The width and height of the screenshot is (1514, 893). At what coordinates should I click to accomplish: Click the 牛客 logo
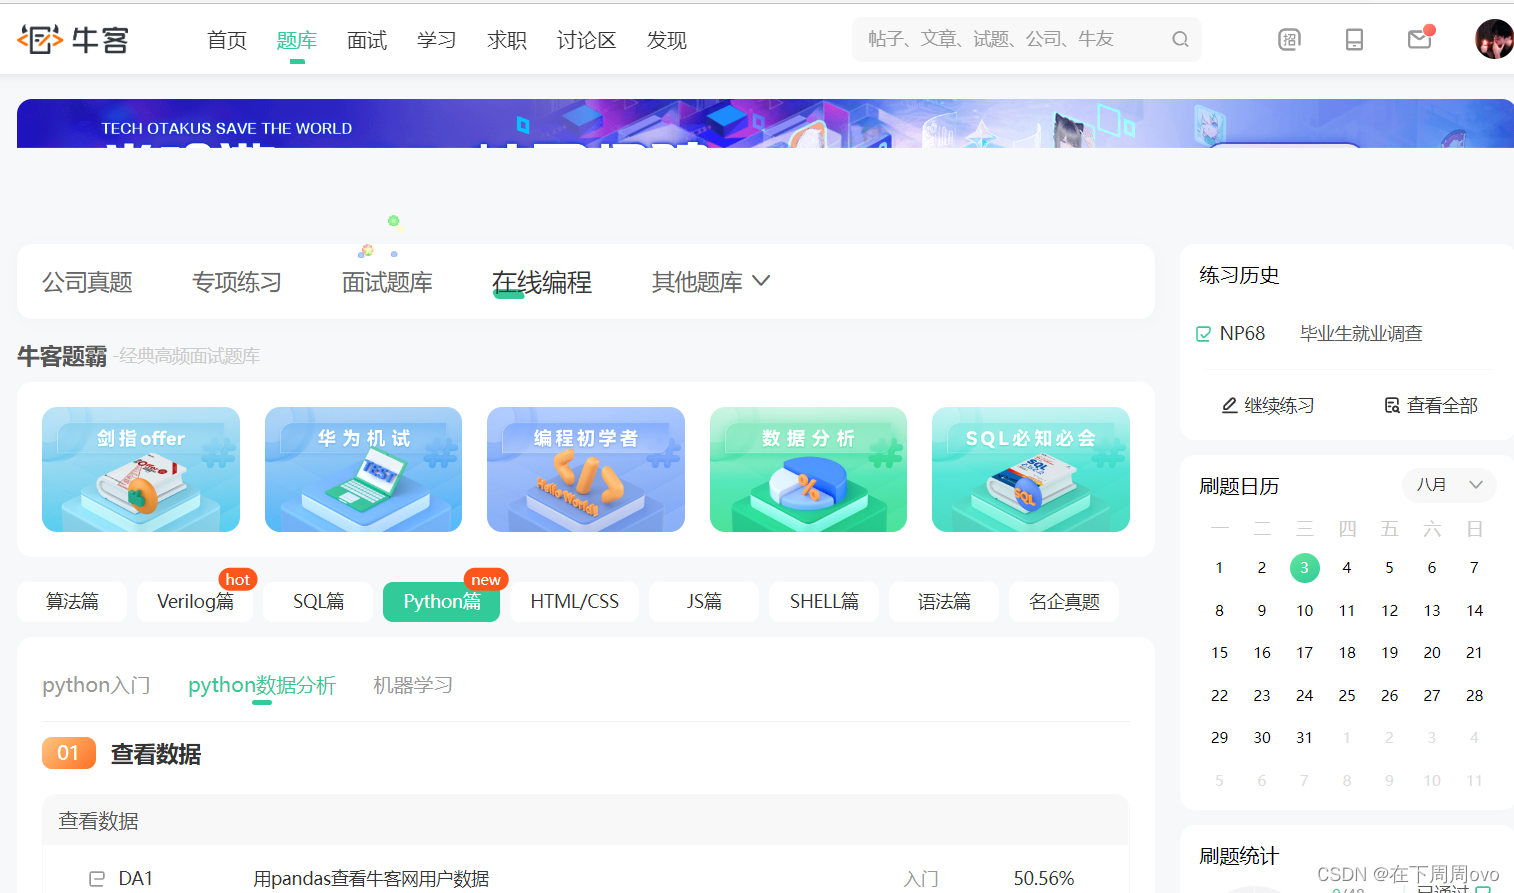click(x=72, y=39)
